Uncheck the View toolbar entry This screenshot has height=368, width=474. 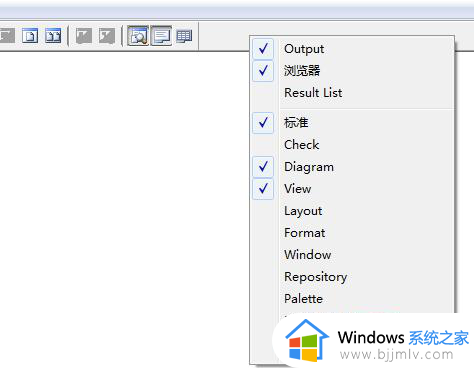click(353, 189)
